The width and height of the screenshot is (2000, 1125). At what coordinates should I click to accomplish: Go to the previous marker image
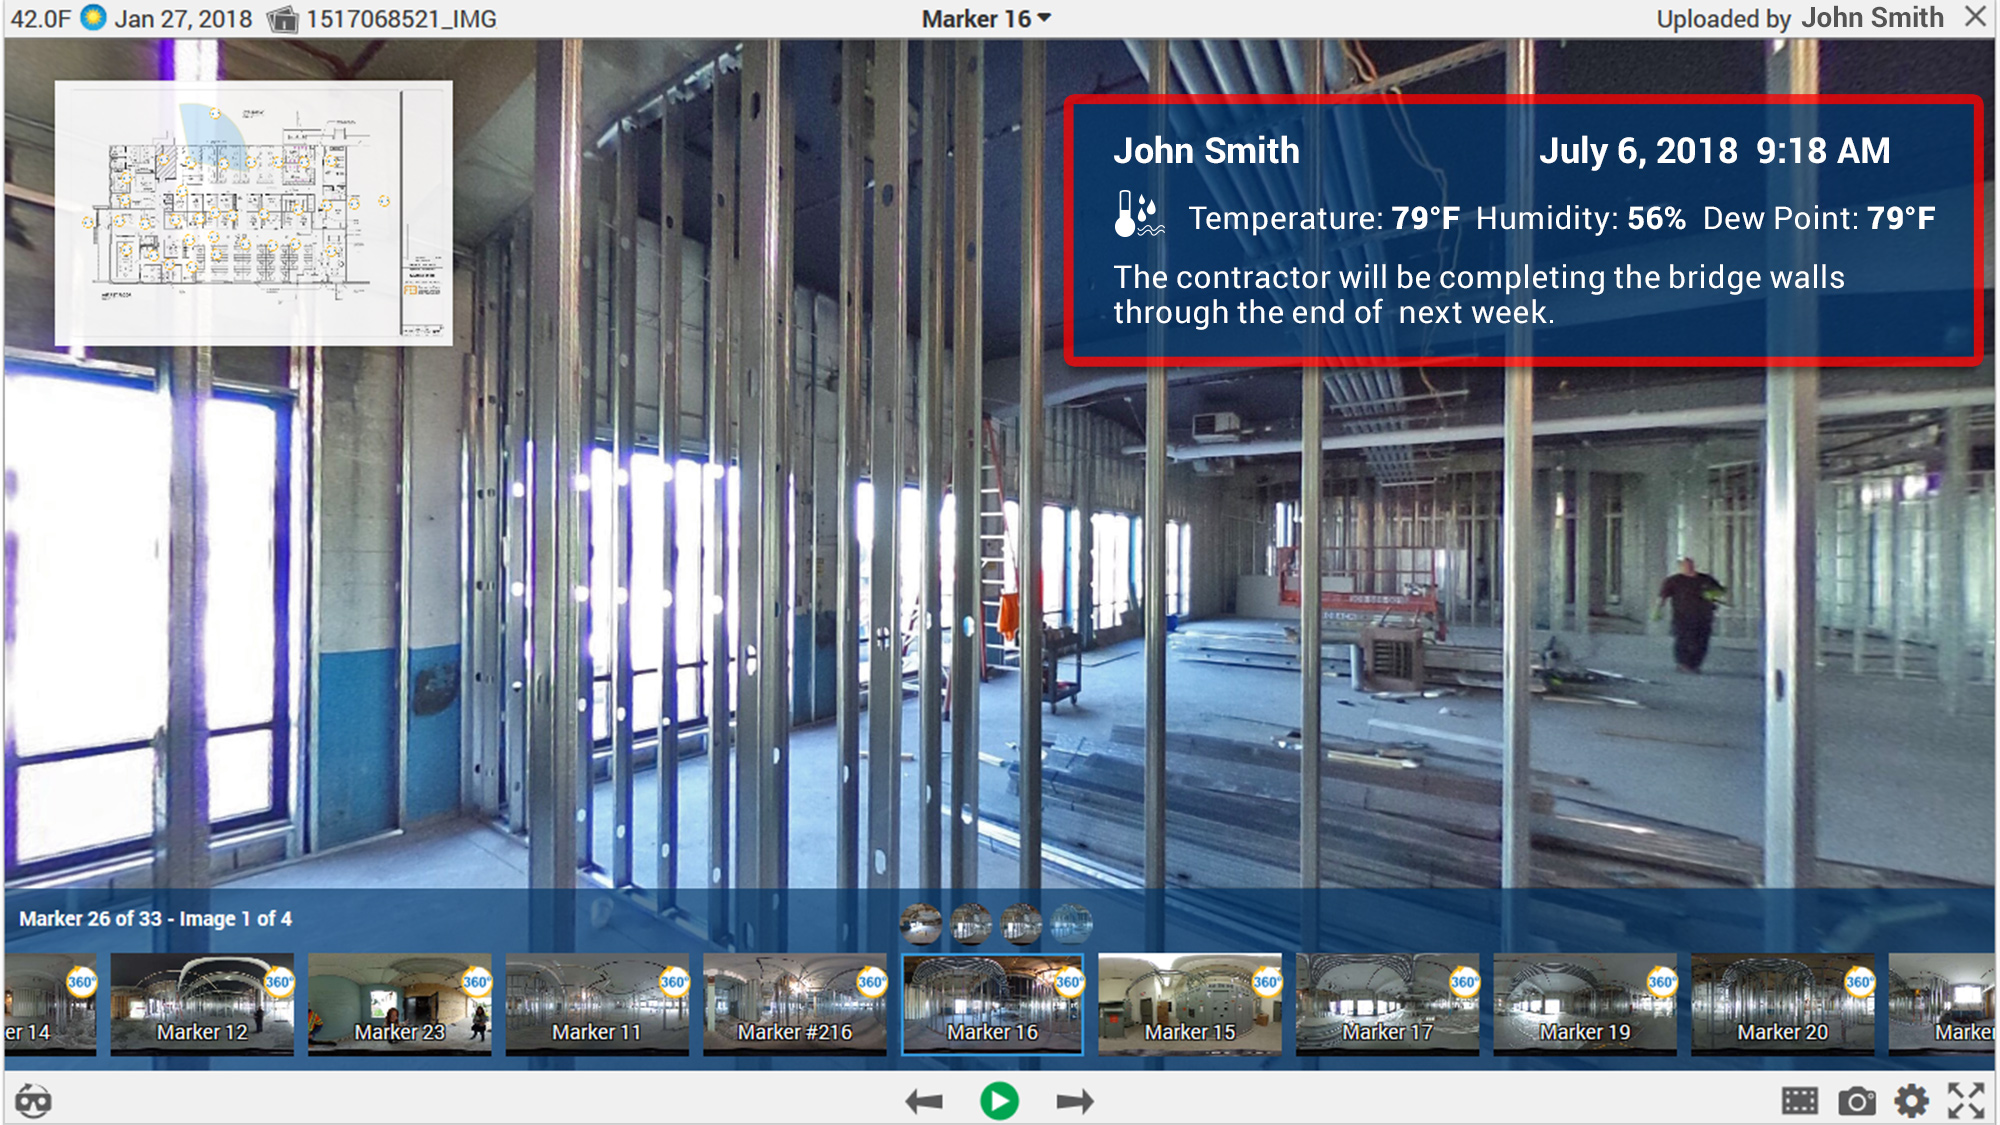[x=924, y=1102]
